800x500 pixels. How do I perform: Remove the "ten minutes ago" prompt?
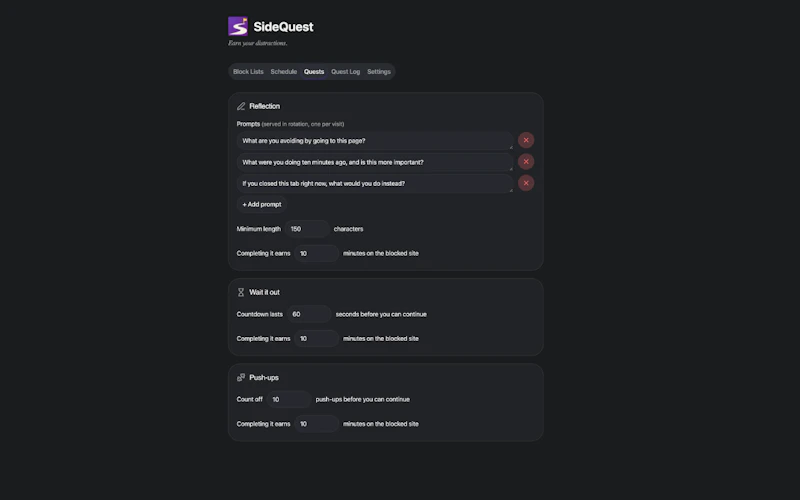tap(526, 162)
